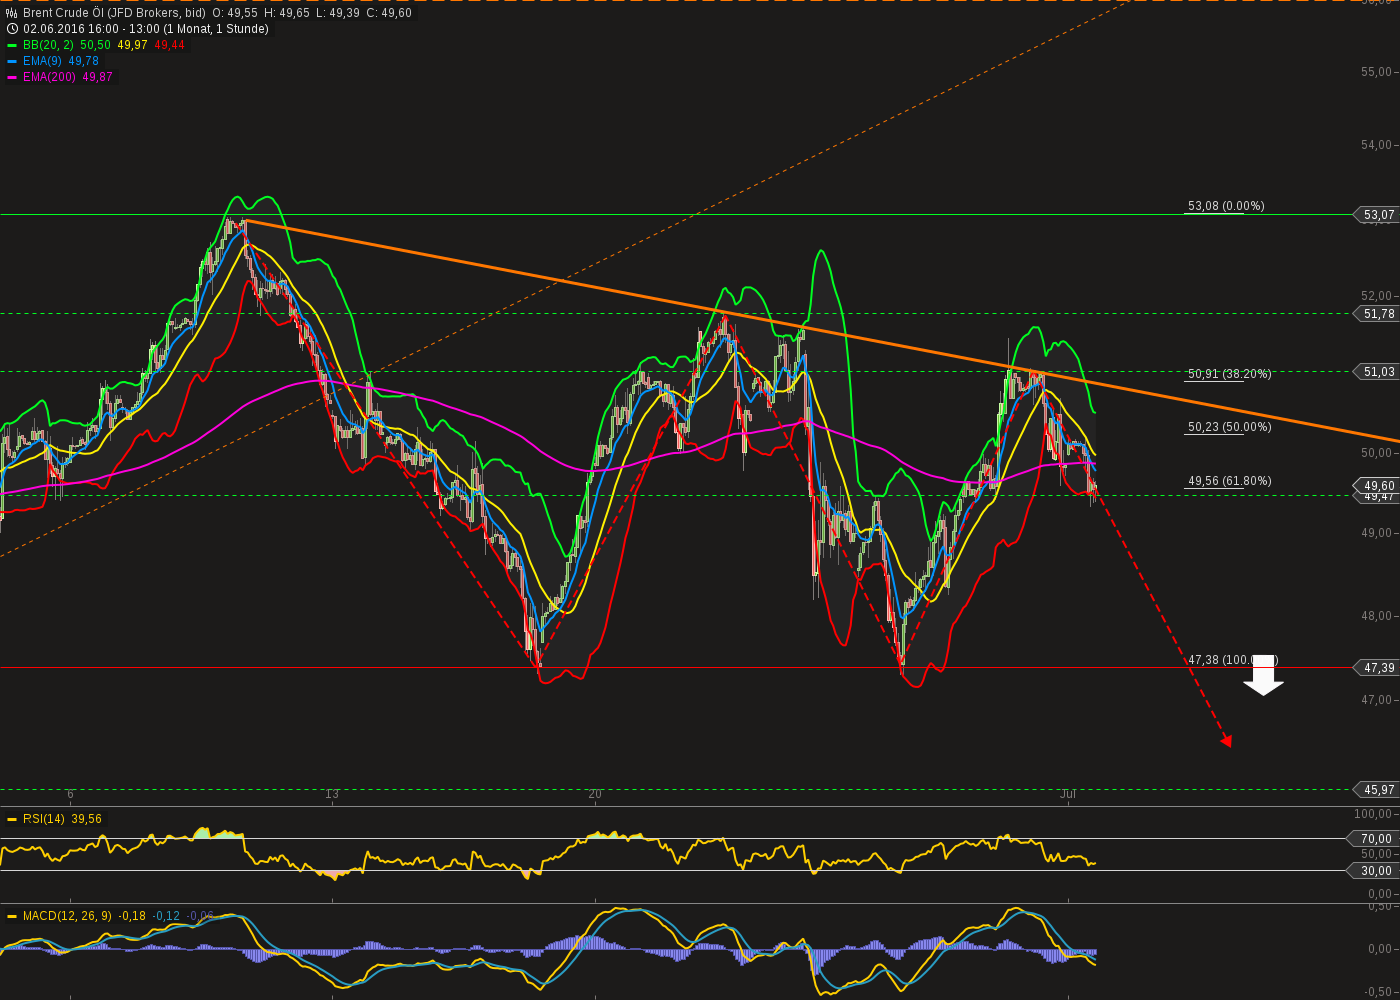Click the 6 date label on the time axis
Image resolution: width=1400 pixels, height=1000 pixels.
pos(70,794)
